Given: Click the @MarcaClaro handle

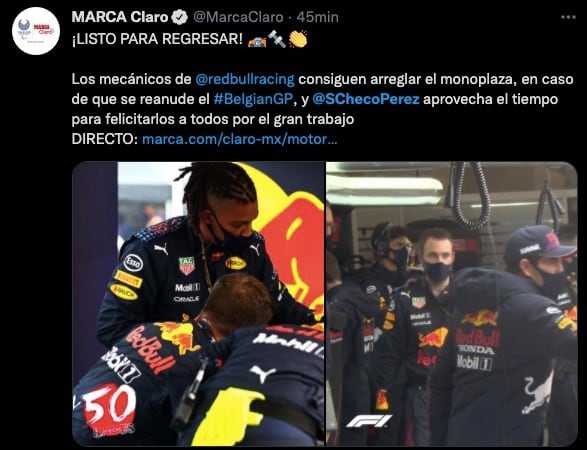Looking at the screenshot, I should (x=238, y=17).
